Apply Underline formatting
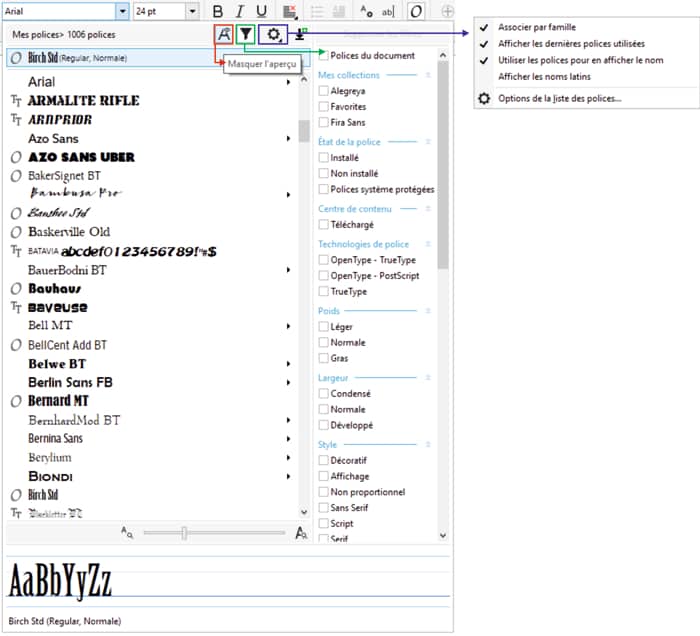The width and height of the screenshot is (700, 636). click(x=261, y=11)
